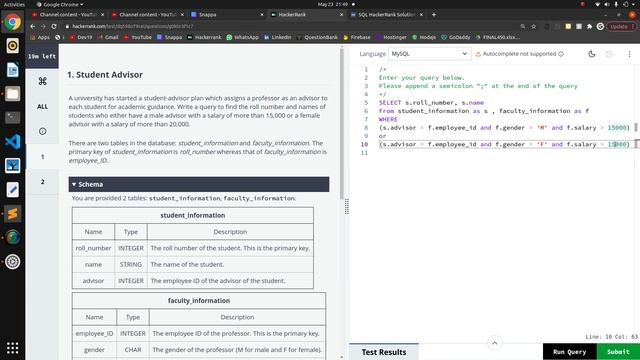640x360 pixels.
Task: Switch to the Snappa tab
Action: click(x=226, y=15)
